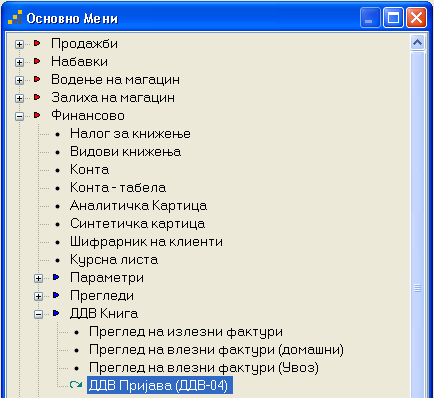Select the Финансово item
This screenshot has height=398, width=434.
(88, 116)
